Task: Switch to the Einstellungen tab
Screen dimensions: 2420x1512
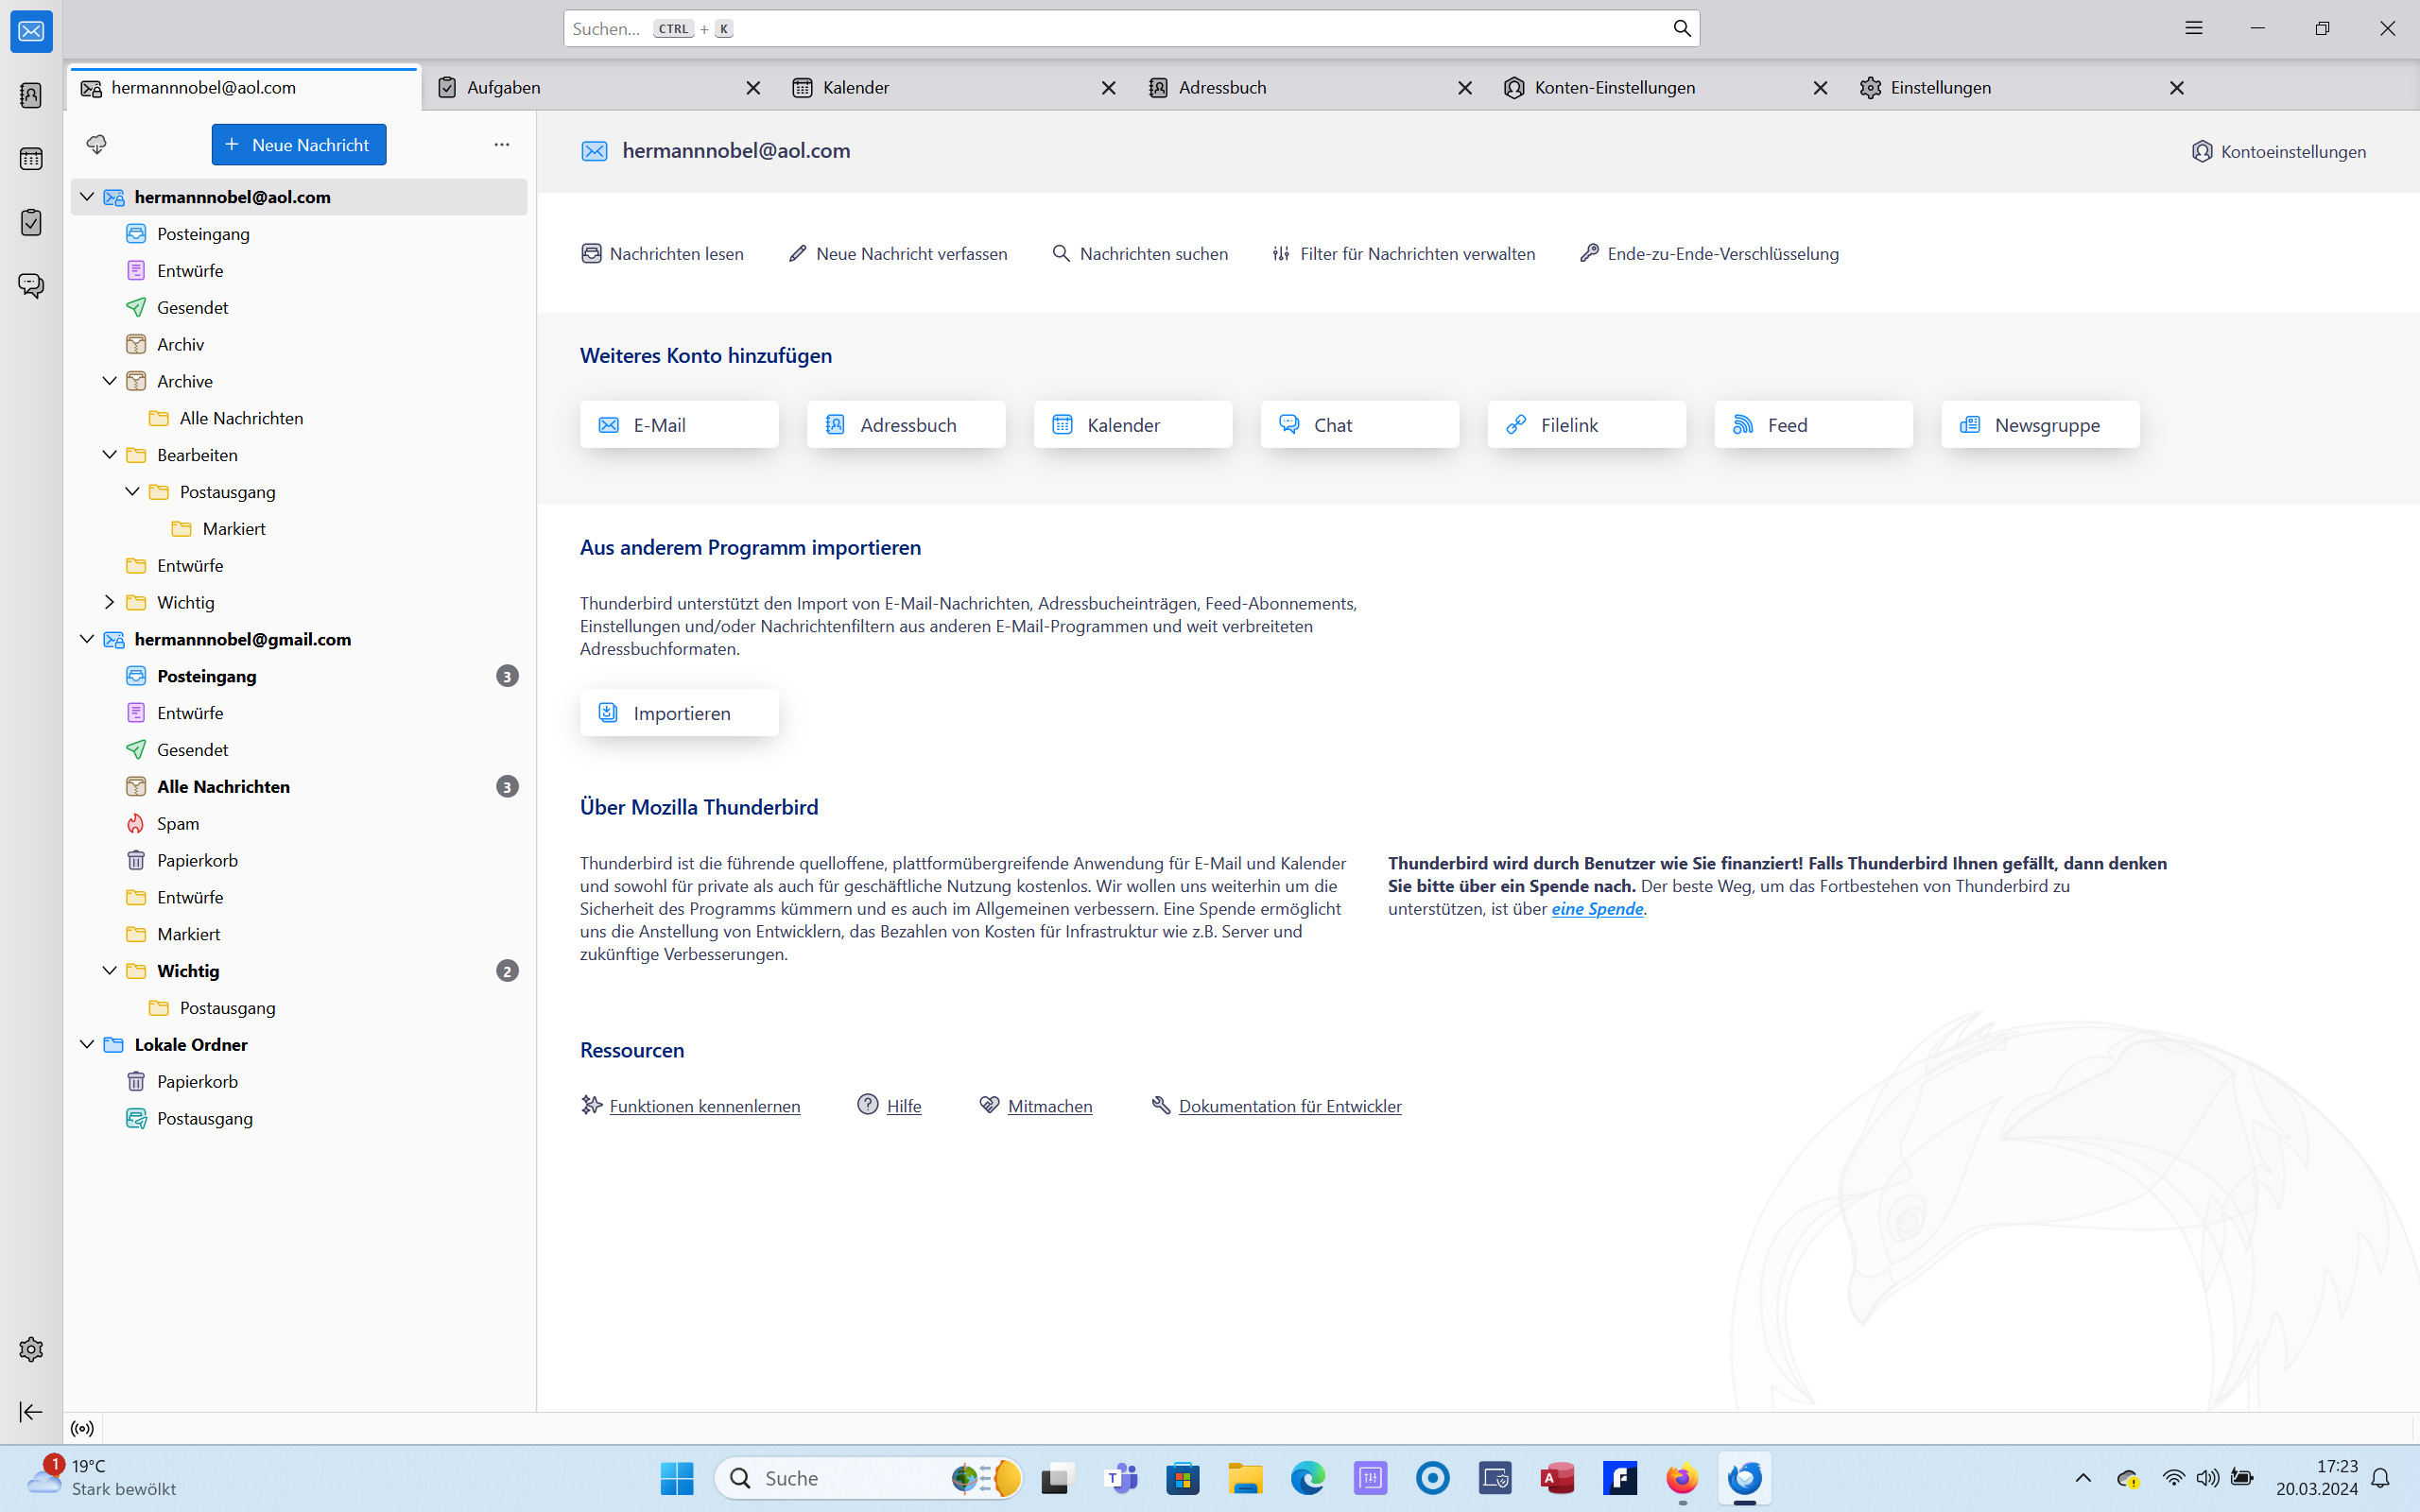Action: point(2024,88)
